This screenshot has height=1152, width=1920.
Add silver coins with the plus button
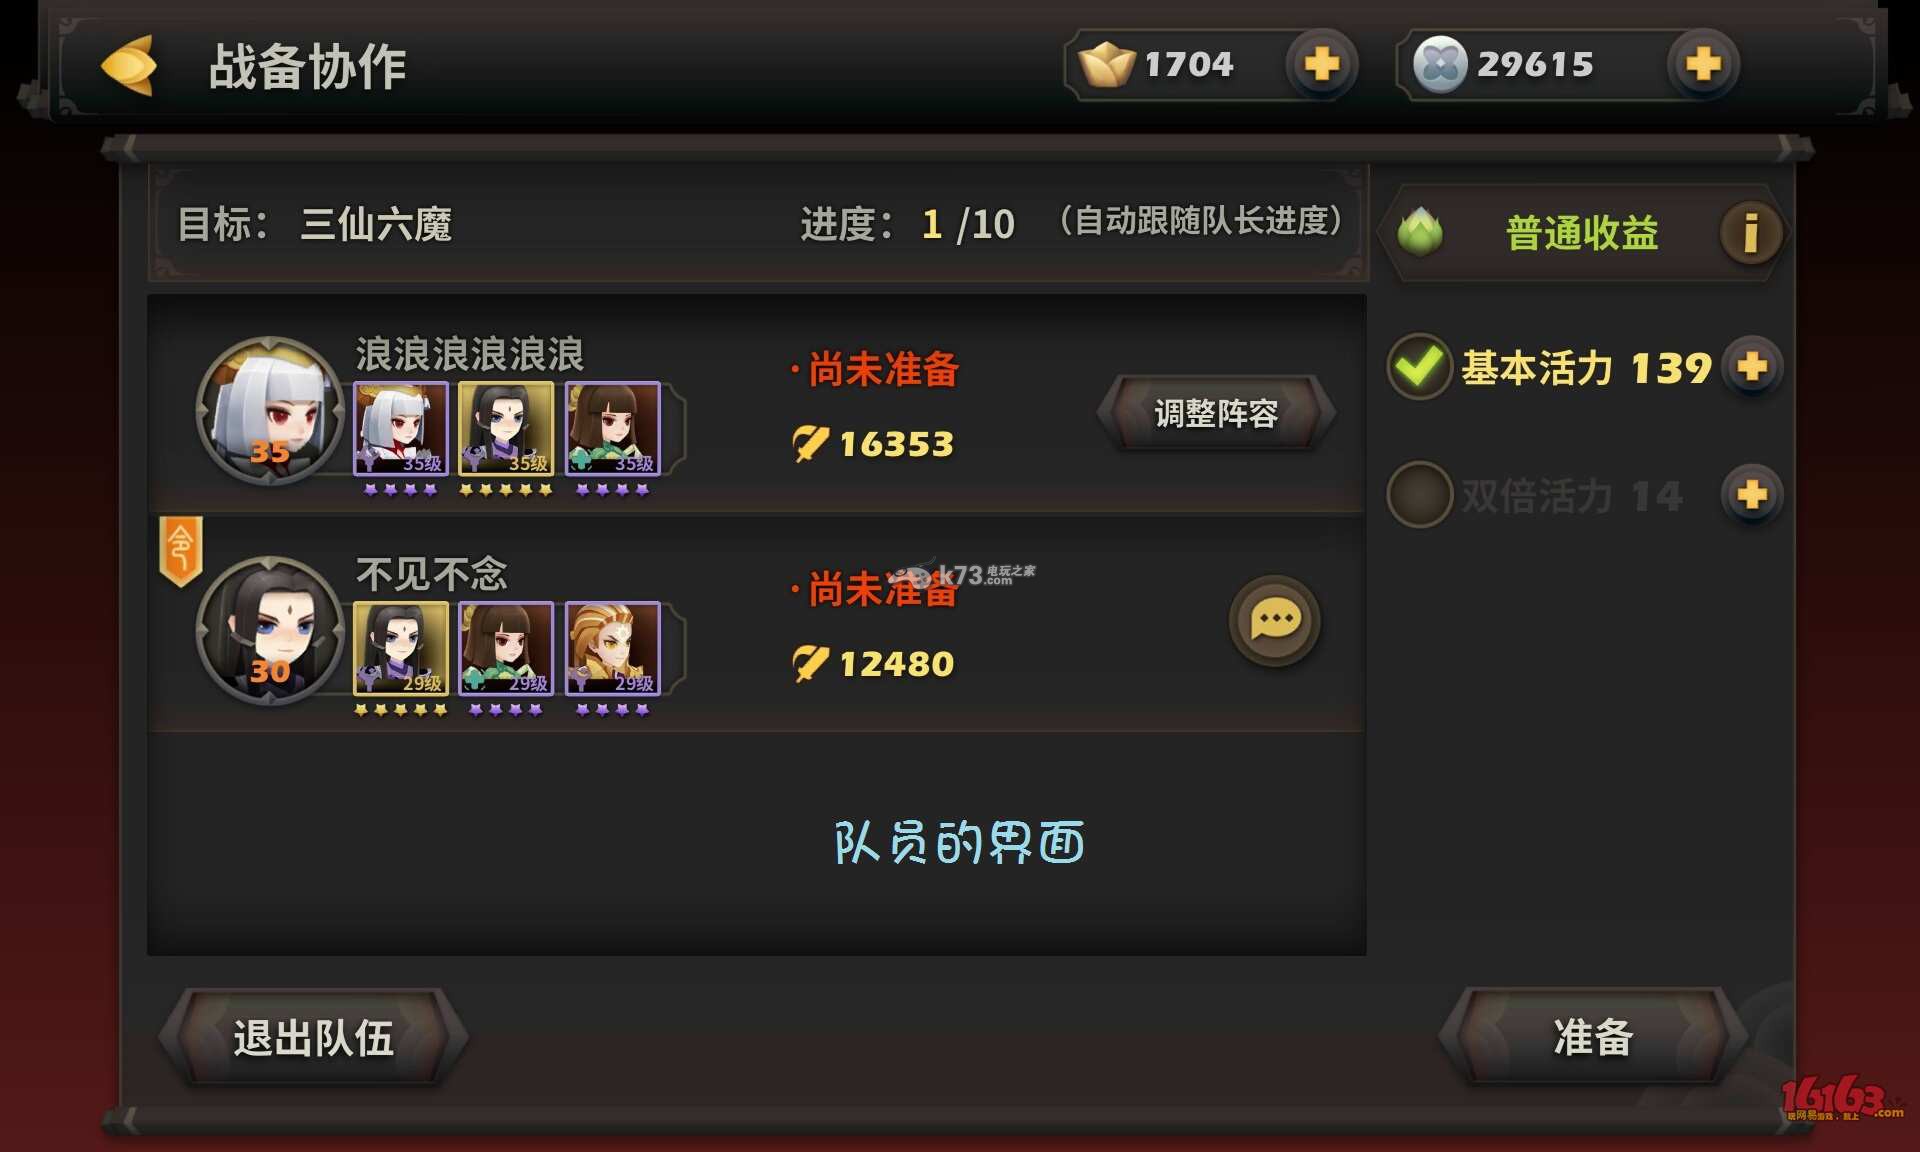[1703, 64]
